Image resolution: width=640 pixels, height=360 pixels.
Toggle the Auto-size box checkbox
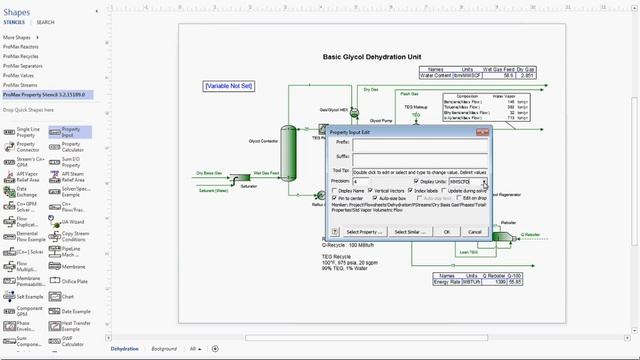coord(375,198)
